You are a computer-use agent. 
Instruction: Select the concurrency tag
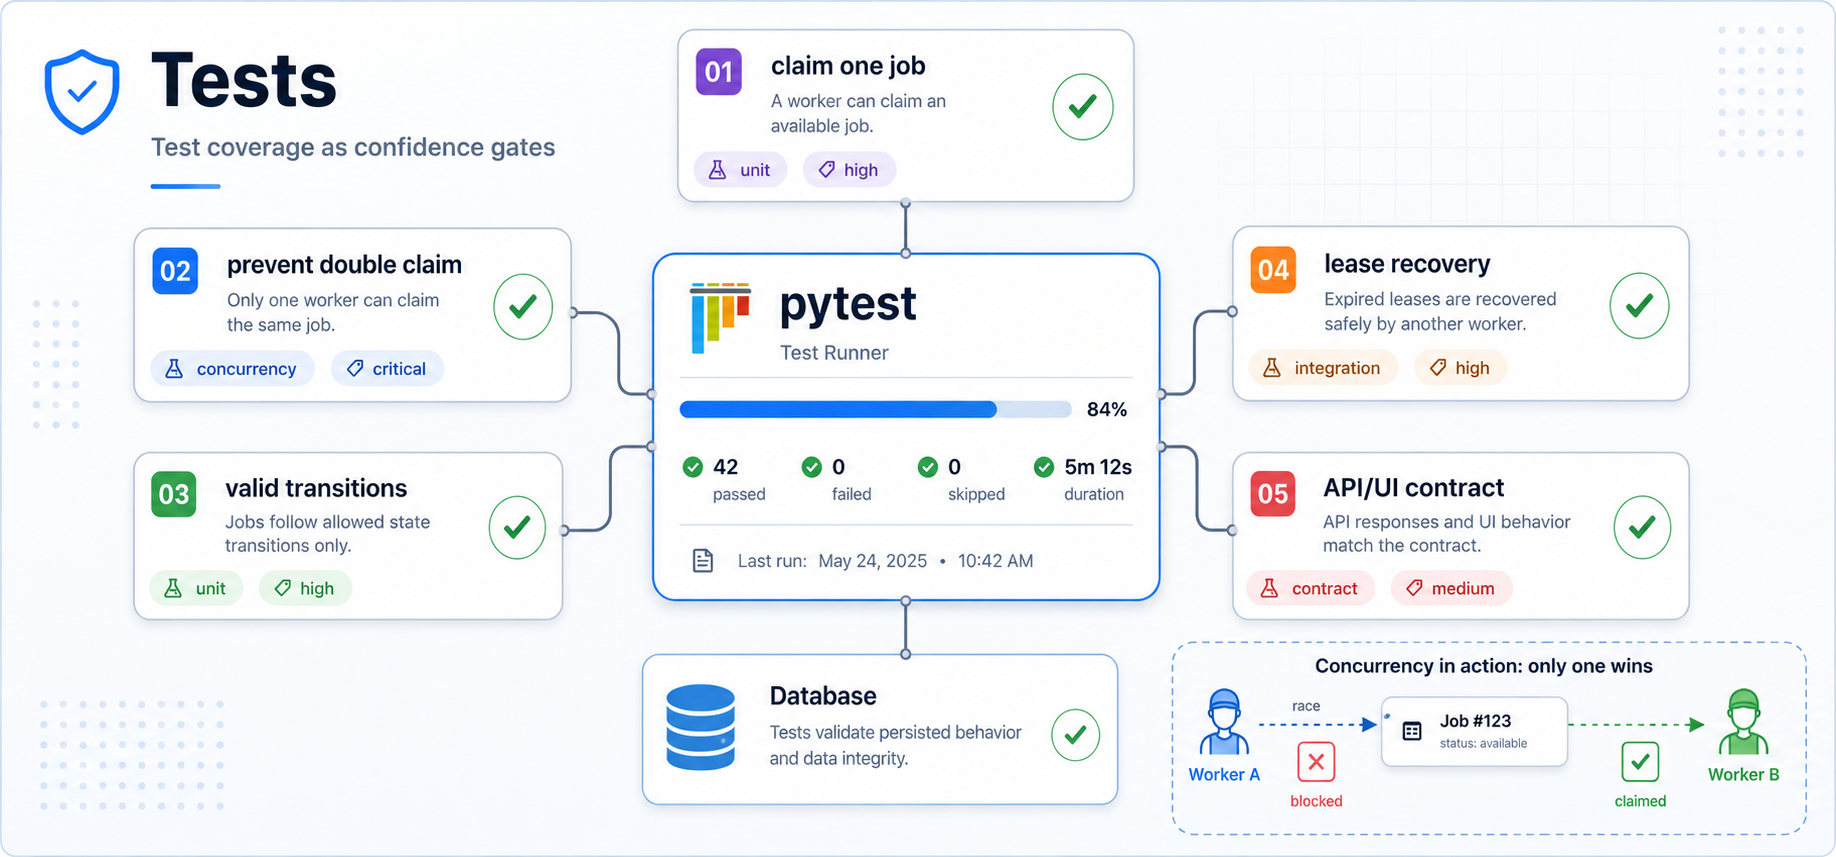click(x=233, y=369)
